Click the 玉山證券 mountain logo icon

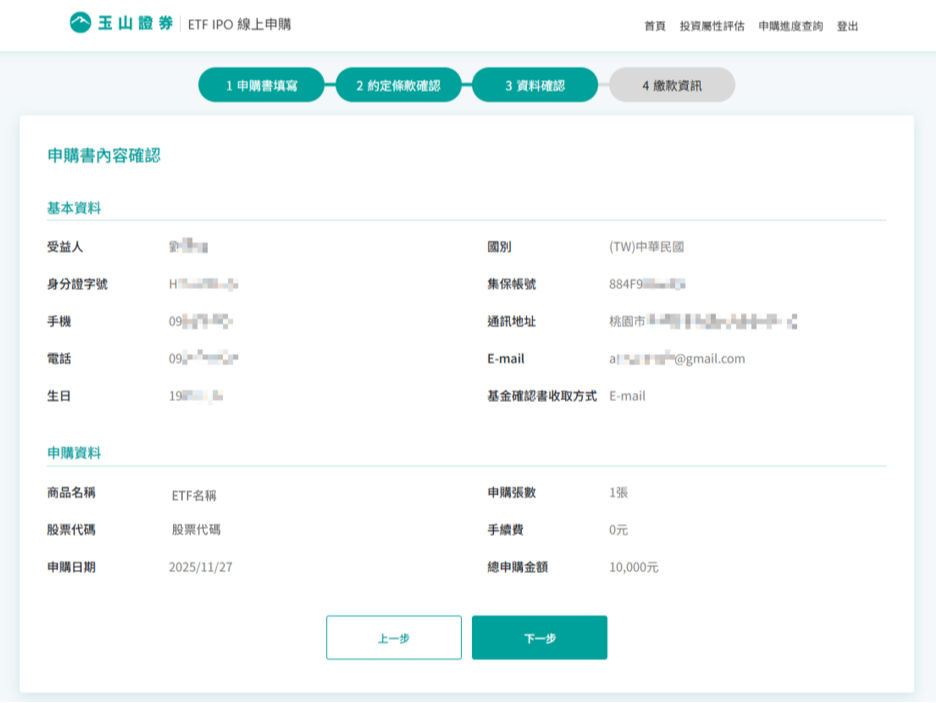click(x=80, y=23)
